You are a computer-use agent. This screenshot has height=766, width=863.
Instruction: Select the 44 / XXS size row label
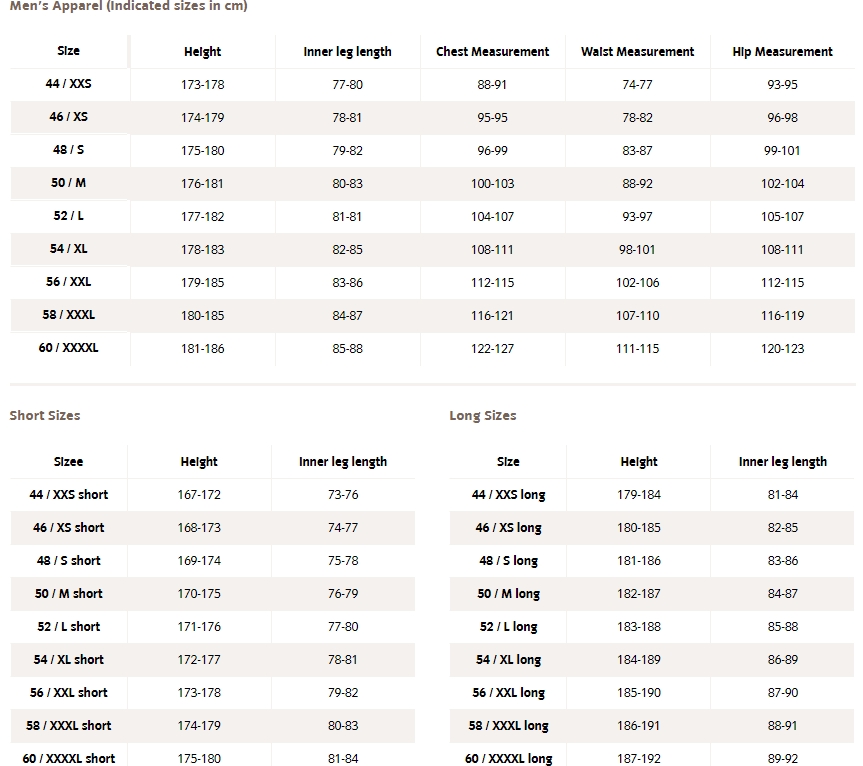click(x=69, y=84)
